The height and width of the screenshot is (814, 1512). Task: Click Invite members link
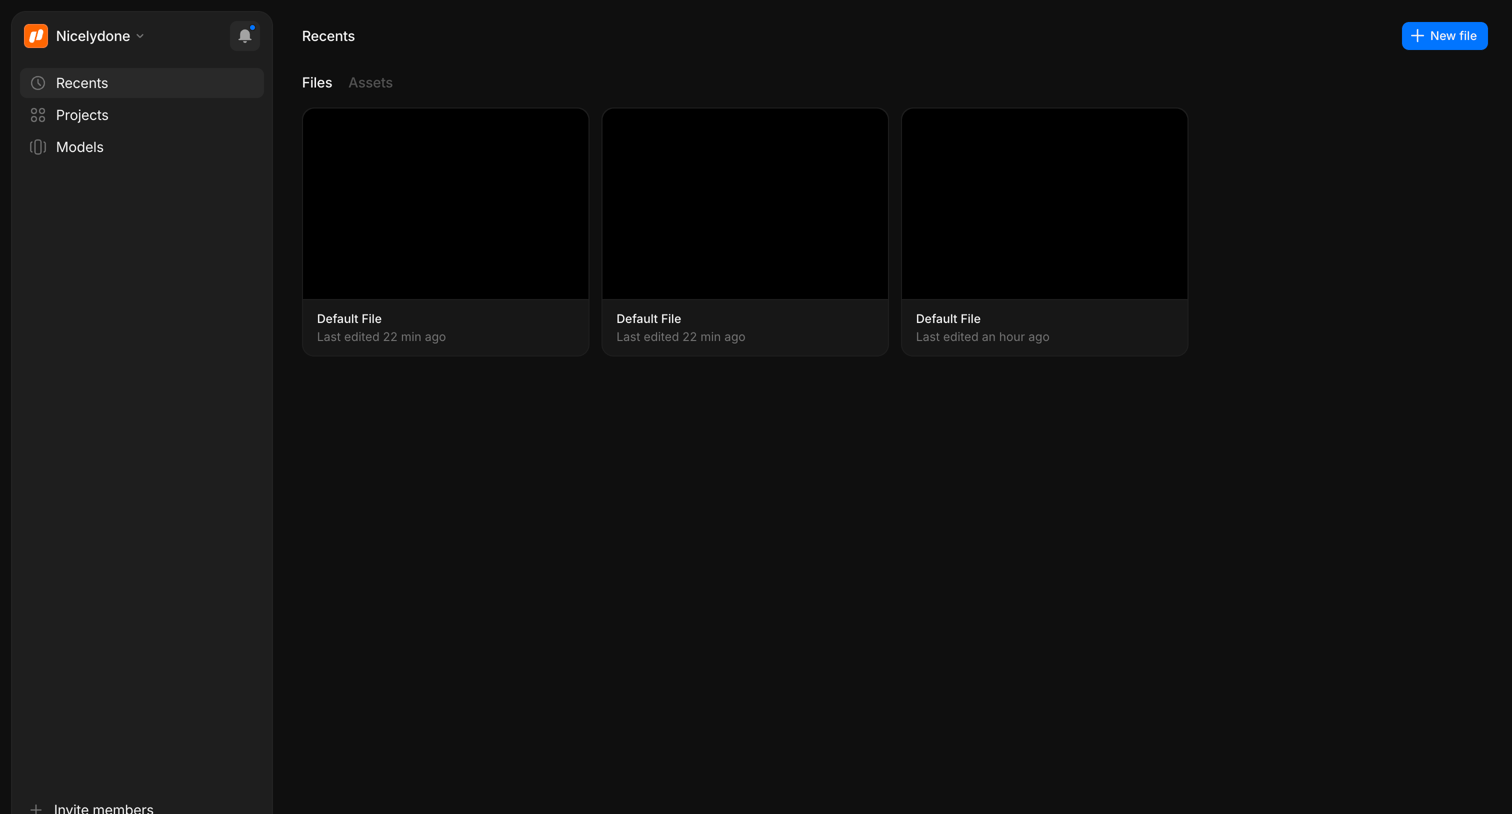(104, 808)
